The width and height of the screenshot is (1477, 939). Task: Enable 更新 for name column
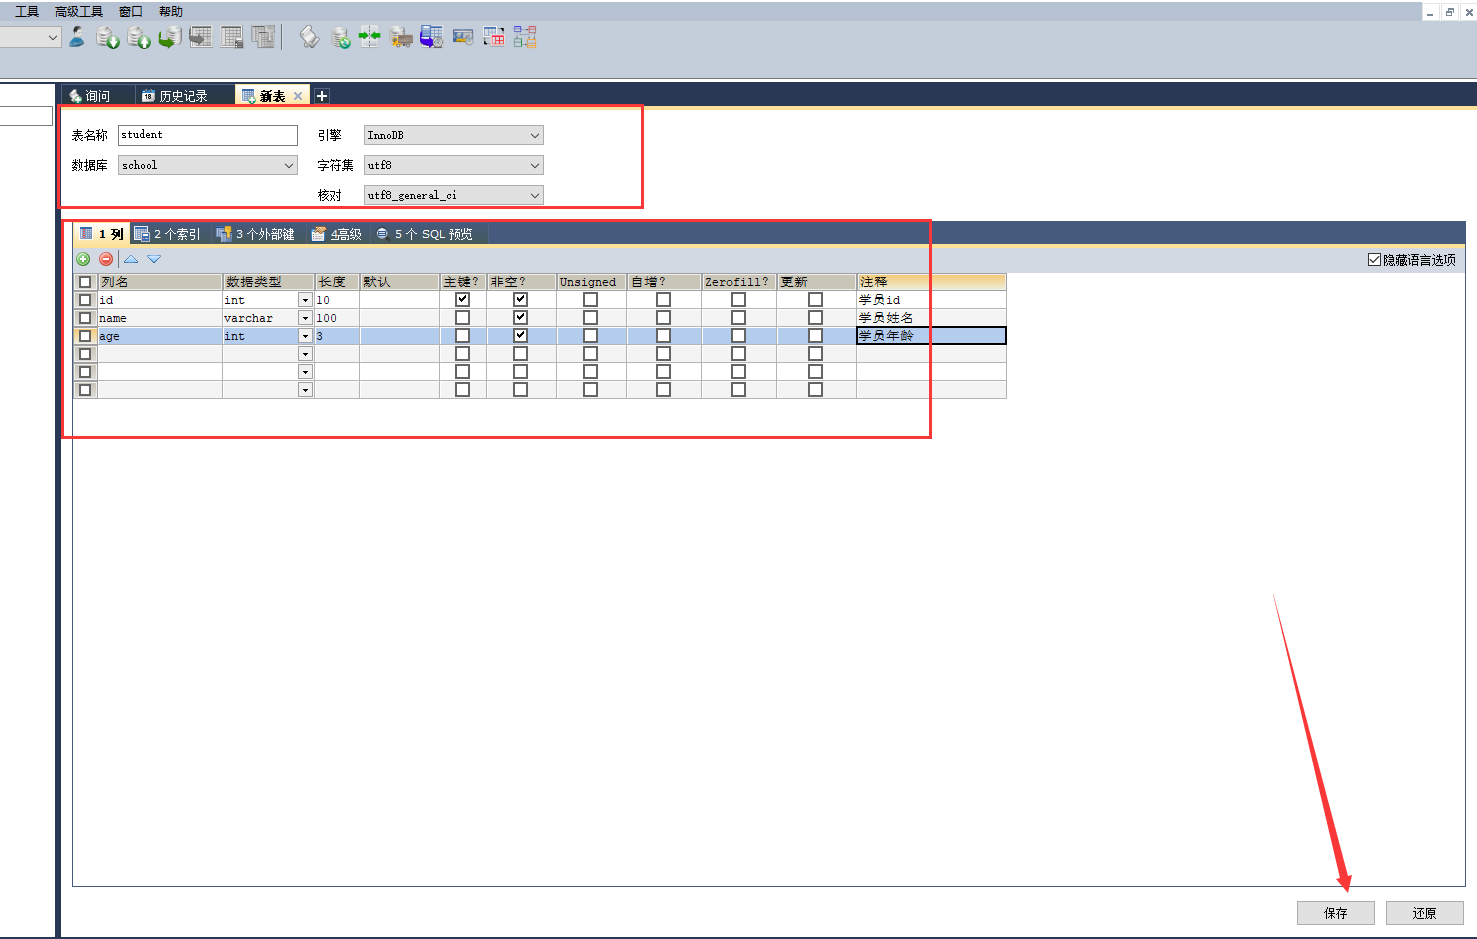point(815,317)
